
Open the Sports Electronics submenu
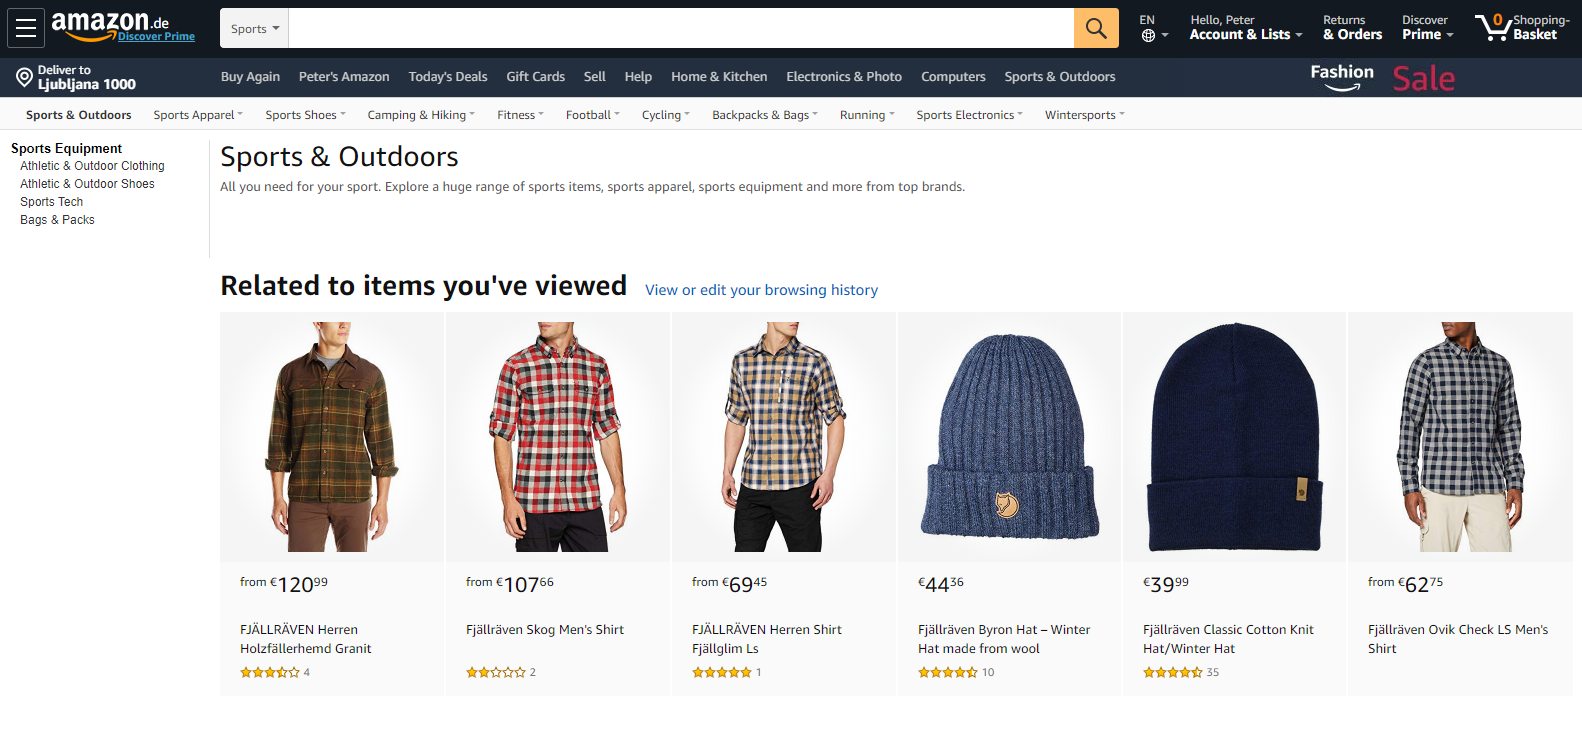[x=969, y=115]
